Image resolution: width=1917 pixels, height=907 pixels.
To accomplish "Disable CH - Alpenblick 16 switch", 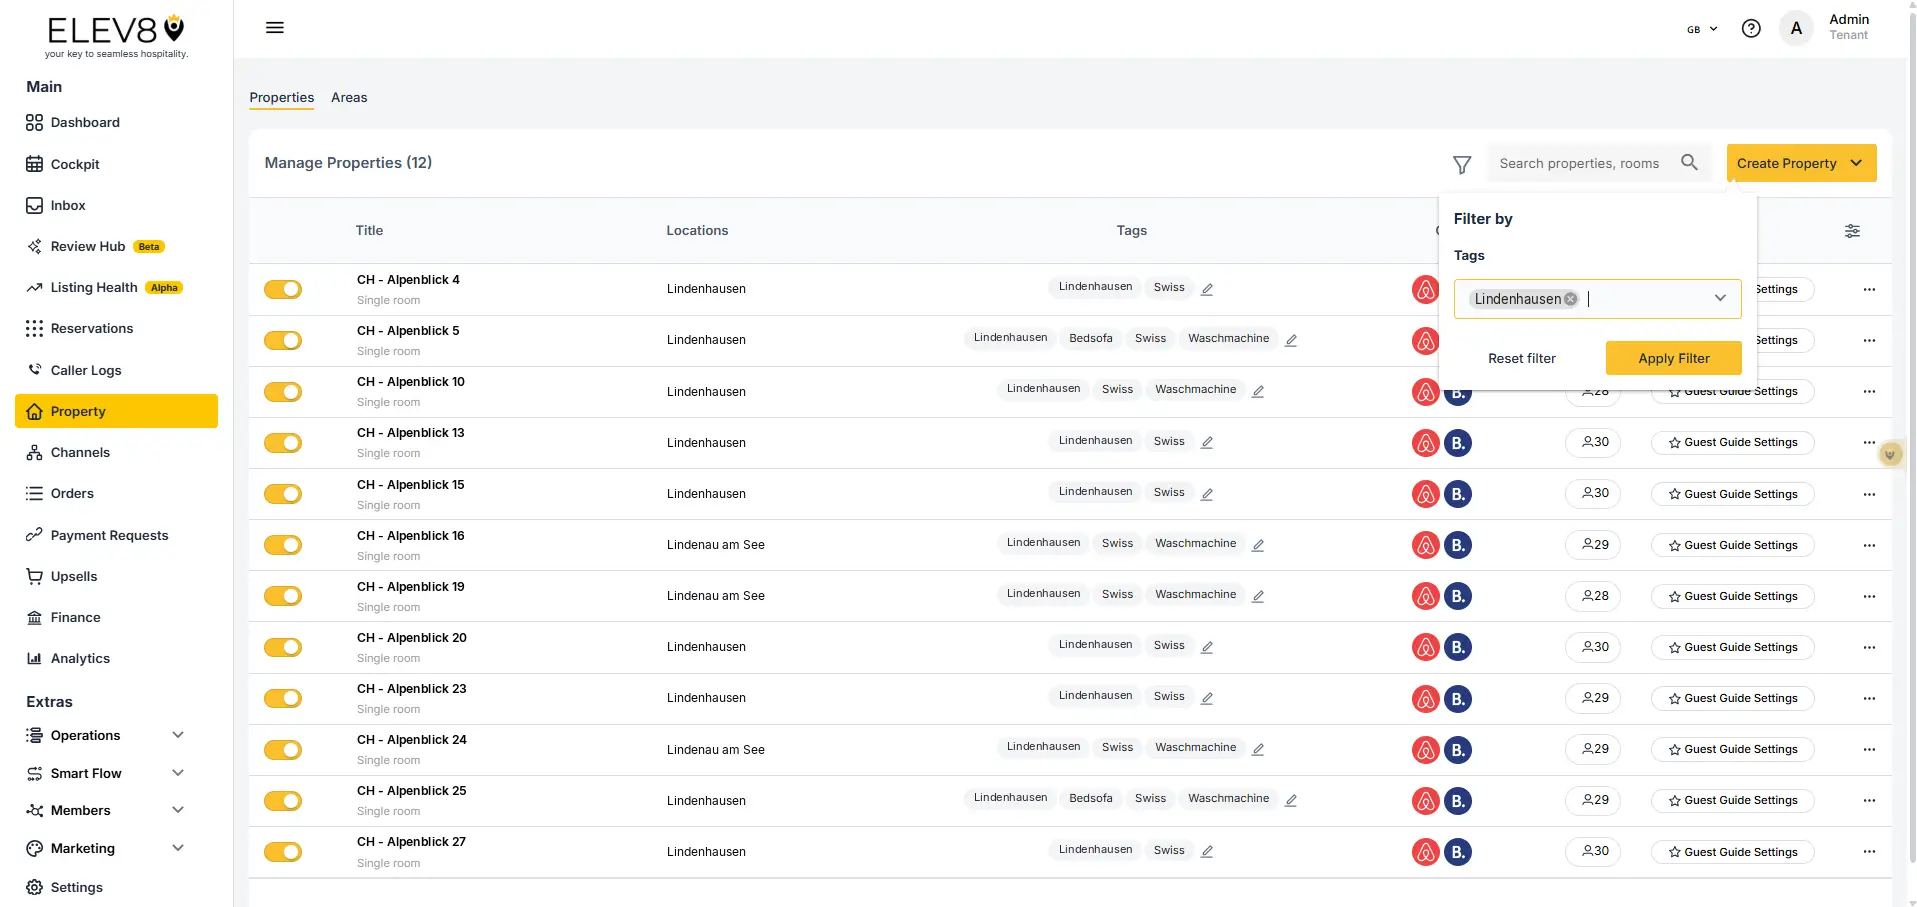I will (x=283, y=545).
